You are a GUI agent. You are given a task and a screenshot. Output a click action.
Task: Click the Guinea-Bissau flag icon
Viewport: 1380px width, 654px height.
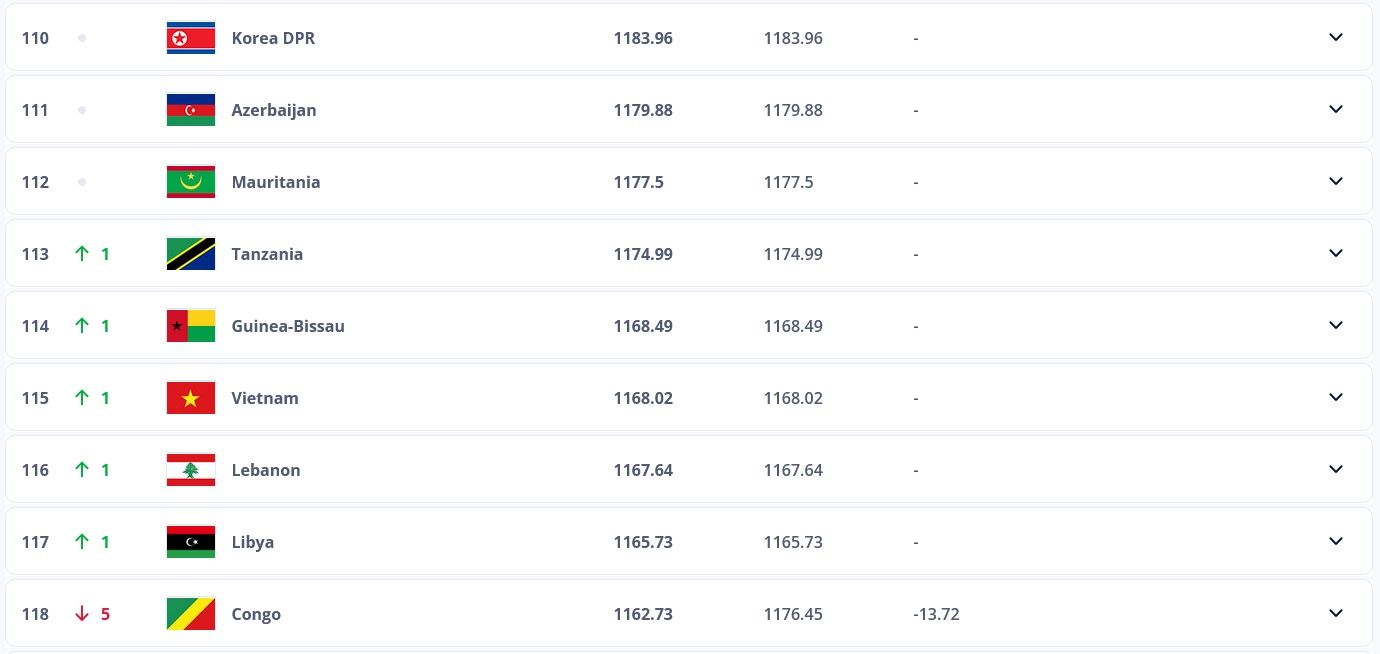(x=190, y=326)
